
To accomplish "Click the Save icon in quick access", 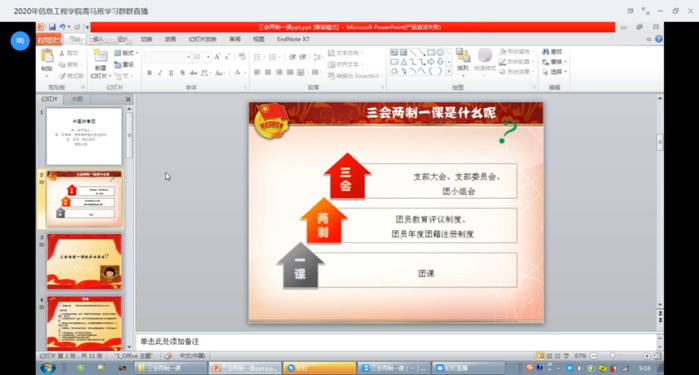I will pyautogui.click(x=52, y=27).
